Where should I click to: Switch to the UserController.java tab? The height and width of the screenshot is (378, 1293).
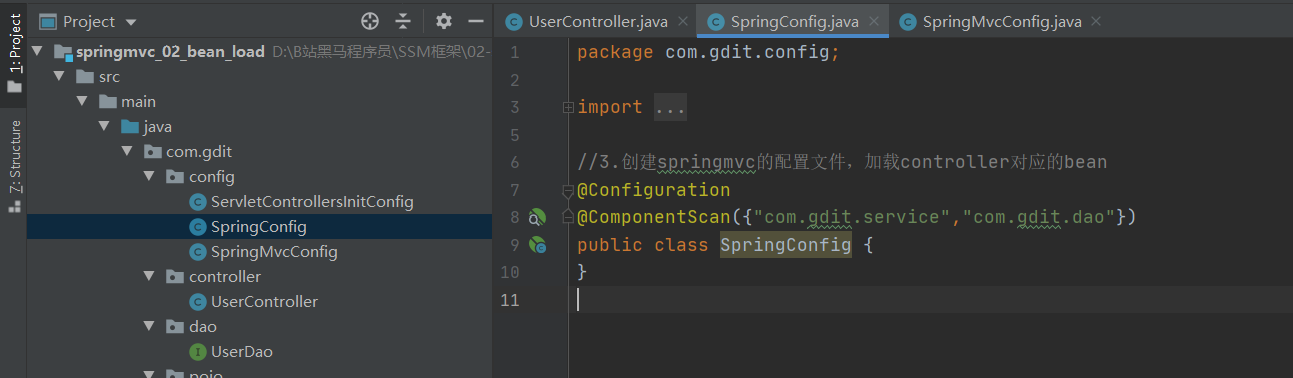coord(586,21)
